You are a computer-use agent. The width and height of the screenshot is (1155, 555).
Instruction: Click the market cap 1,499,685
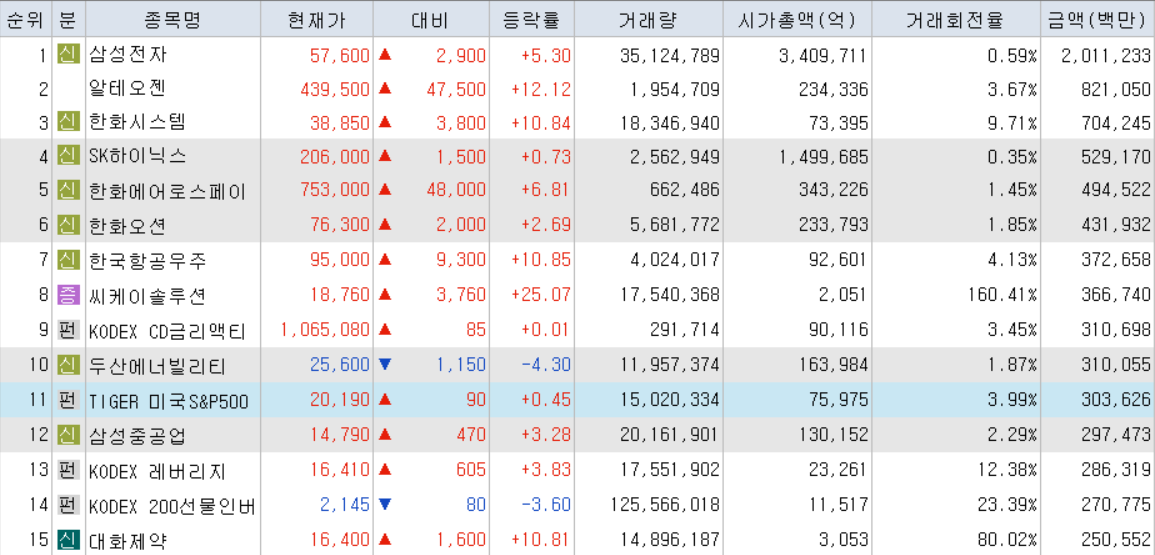pyautogui.click(x=824, y=157)
